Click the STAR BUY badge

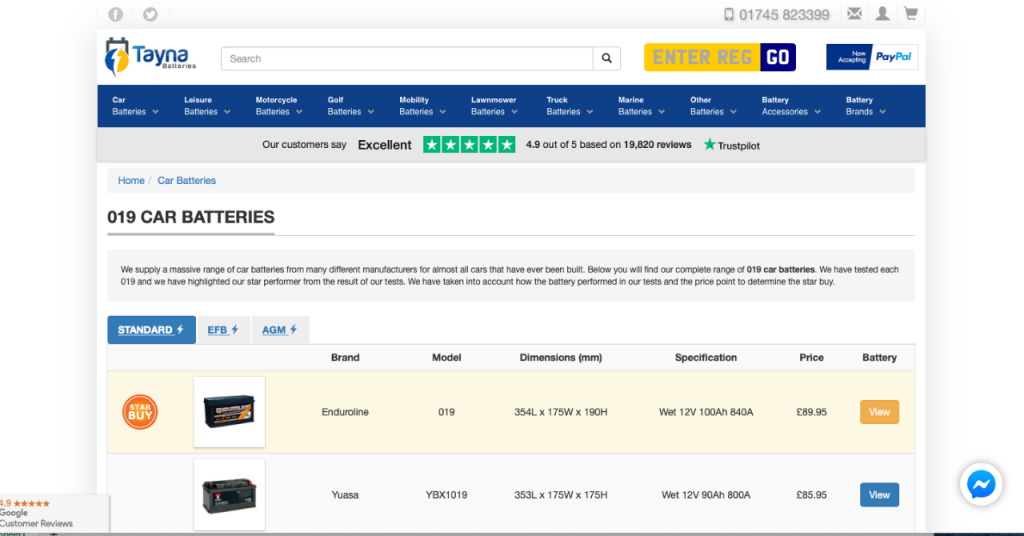(x=140, y=412)
